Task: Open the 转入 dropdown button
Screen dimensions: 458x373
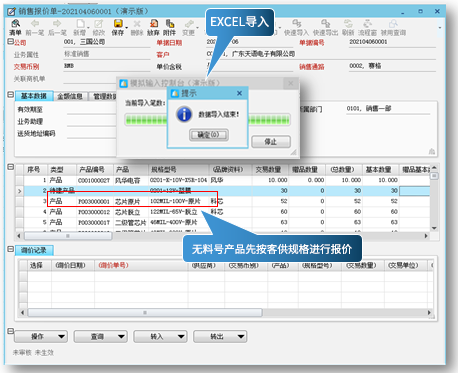Action: coord(160,337)
